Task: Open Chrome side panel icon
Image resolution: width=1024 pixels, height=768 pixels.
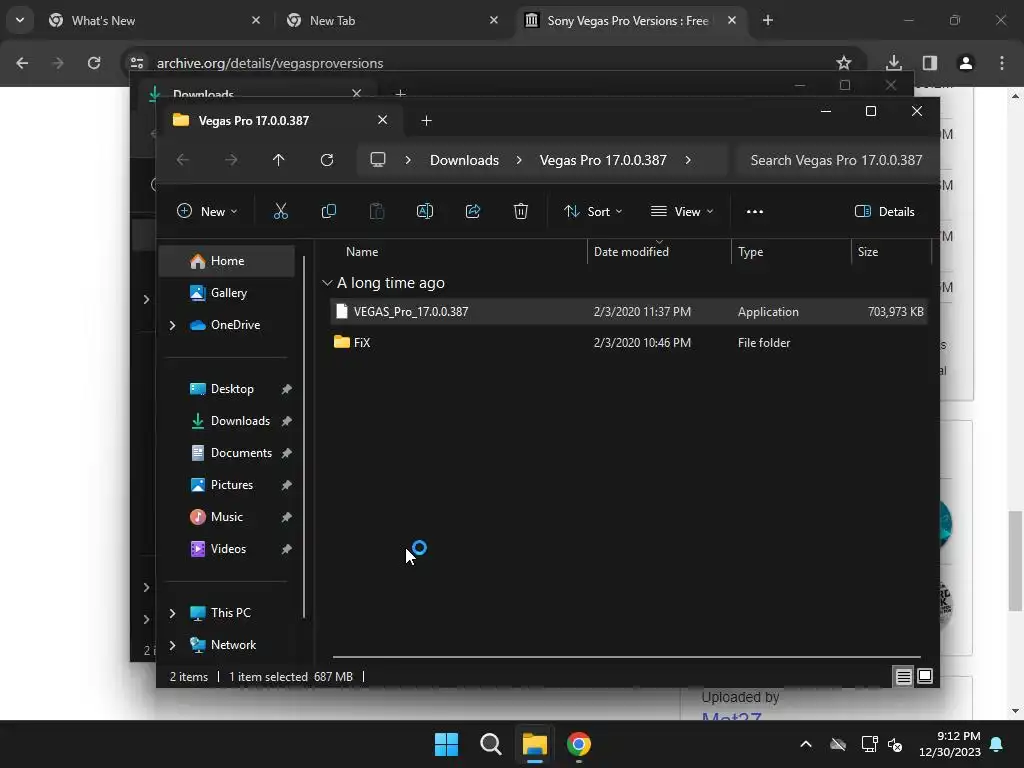Action: pos(930,63)
